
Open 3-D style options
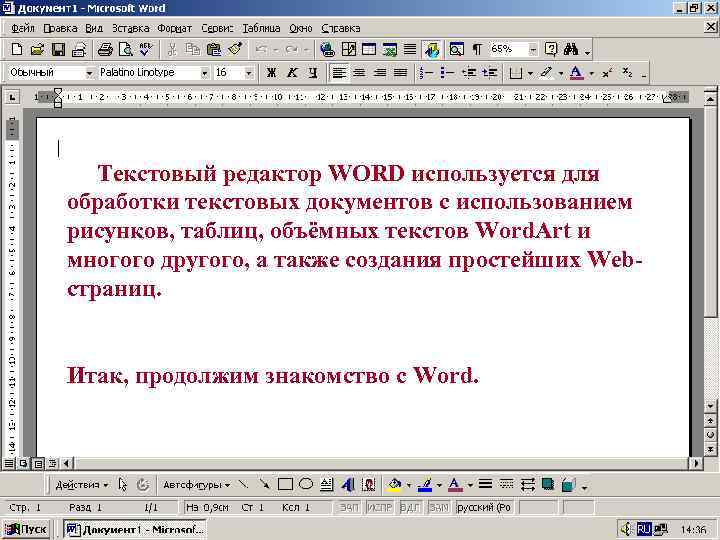(568, 484)
